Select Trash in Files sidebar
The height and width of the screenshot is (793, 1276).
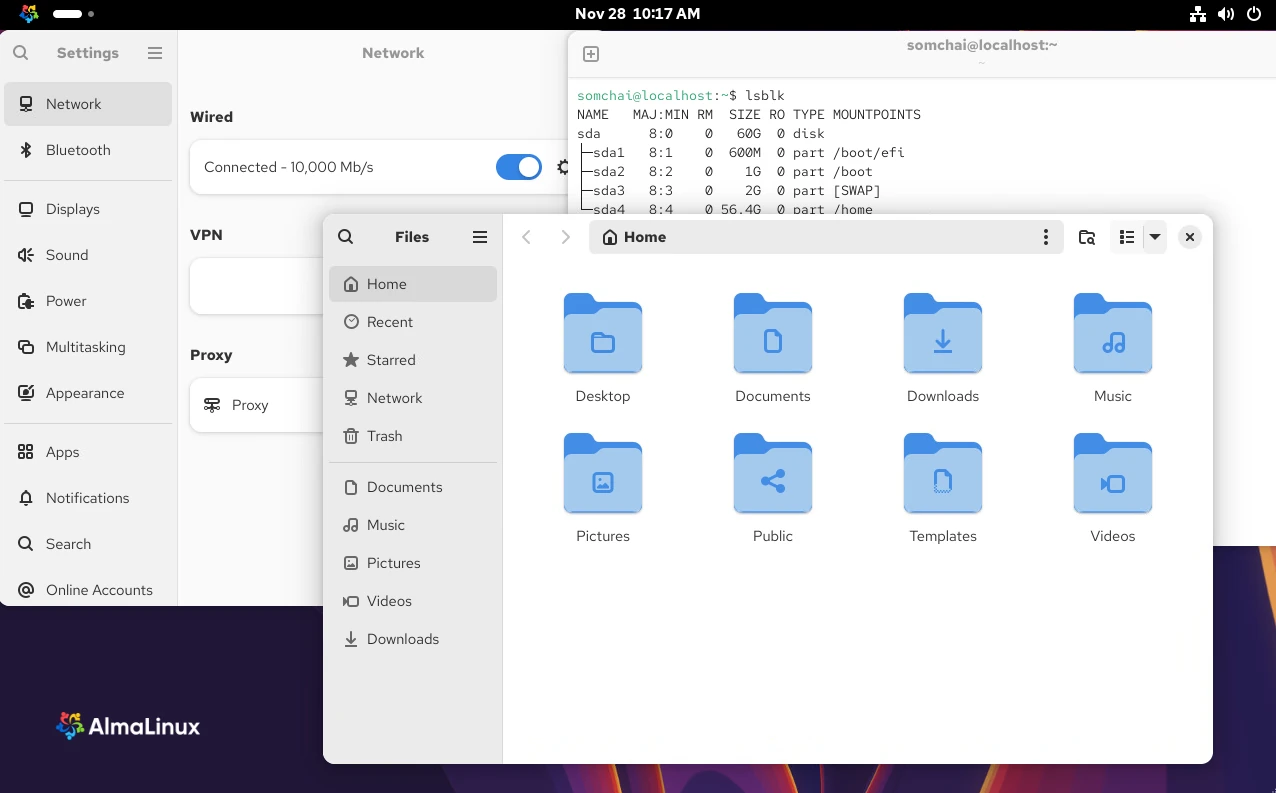coord(384,436)
